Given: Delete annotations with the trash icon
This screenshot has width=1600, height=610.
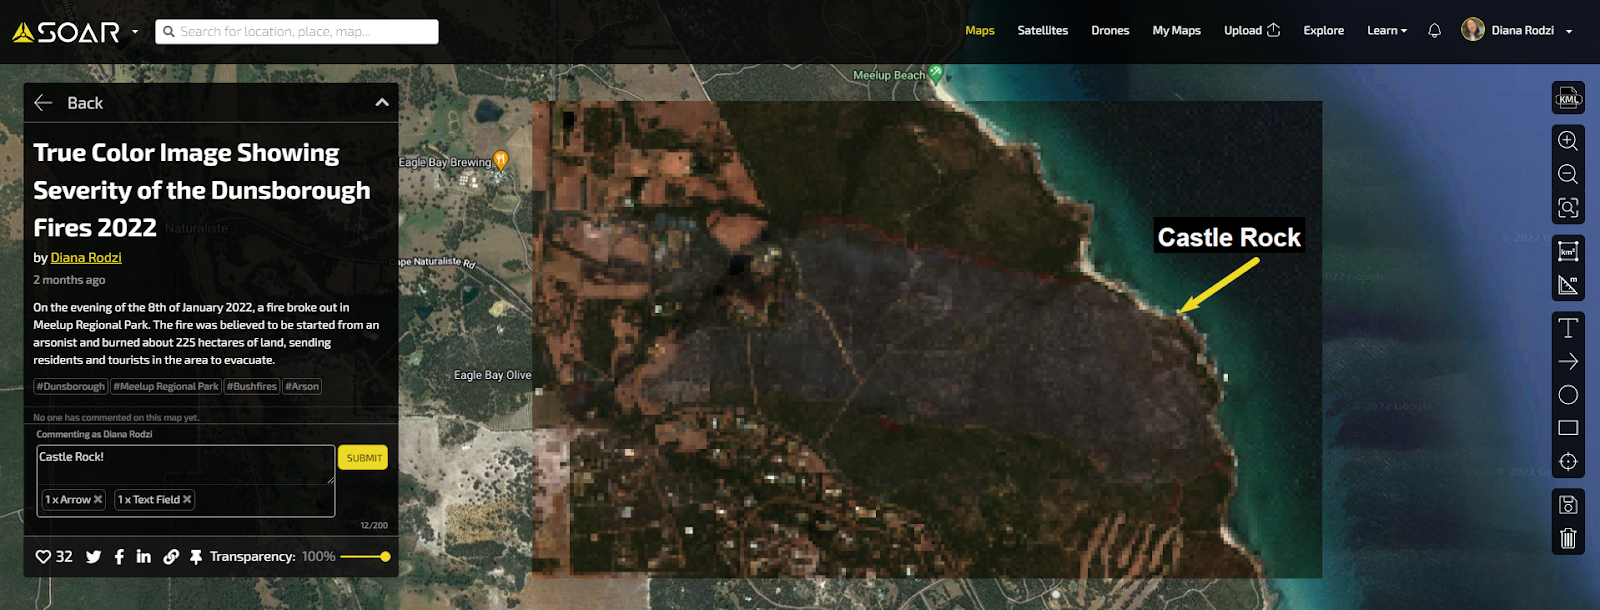Looking at the screenshot, I should pos(1568,539).
